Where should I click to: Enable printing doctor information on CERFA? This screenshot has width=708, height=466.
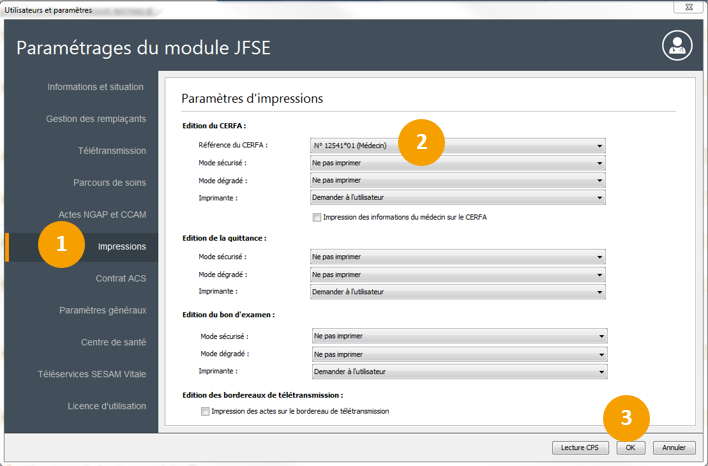[317, 217]
